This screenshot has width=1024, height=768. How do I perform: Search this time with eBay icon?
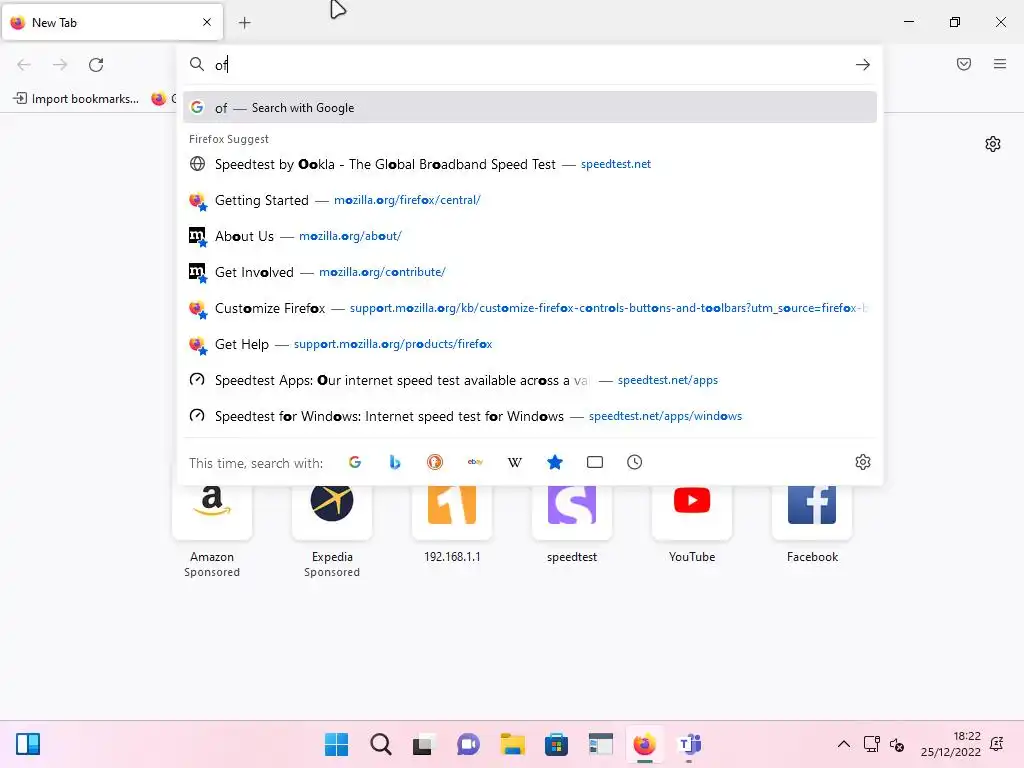pos(475,462)
